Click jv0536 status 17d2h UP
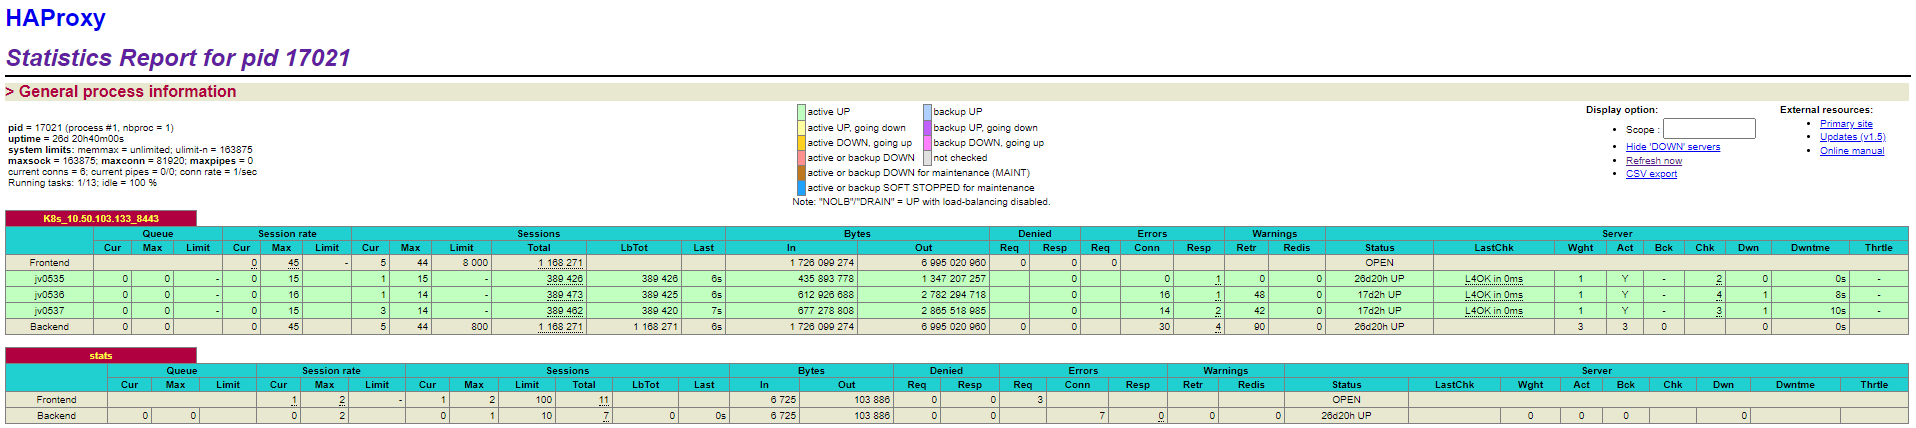 coord(1379,295)
